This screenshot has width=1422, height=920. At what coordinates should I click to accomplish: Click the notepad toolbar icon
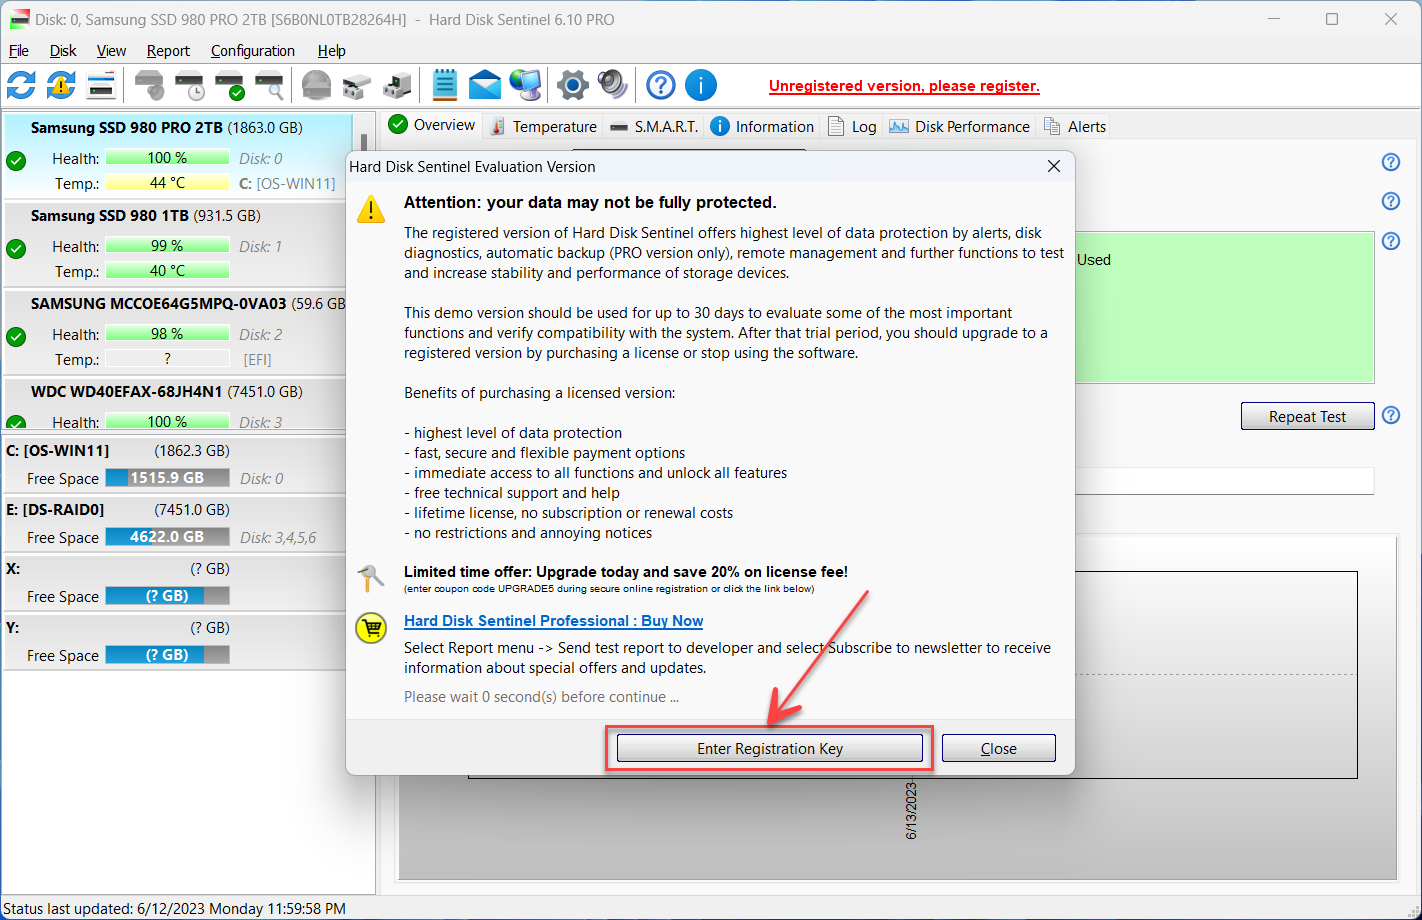444,85
